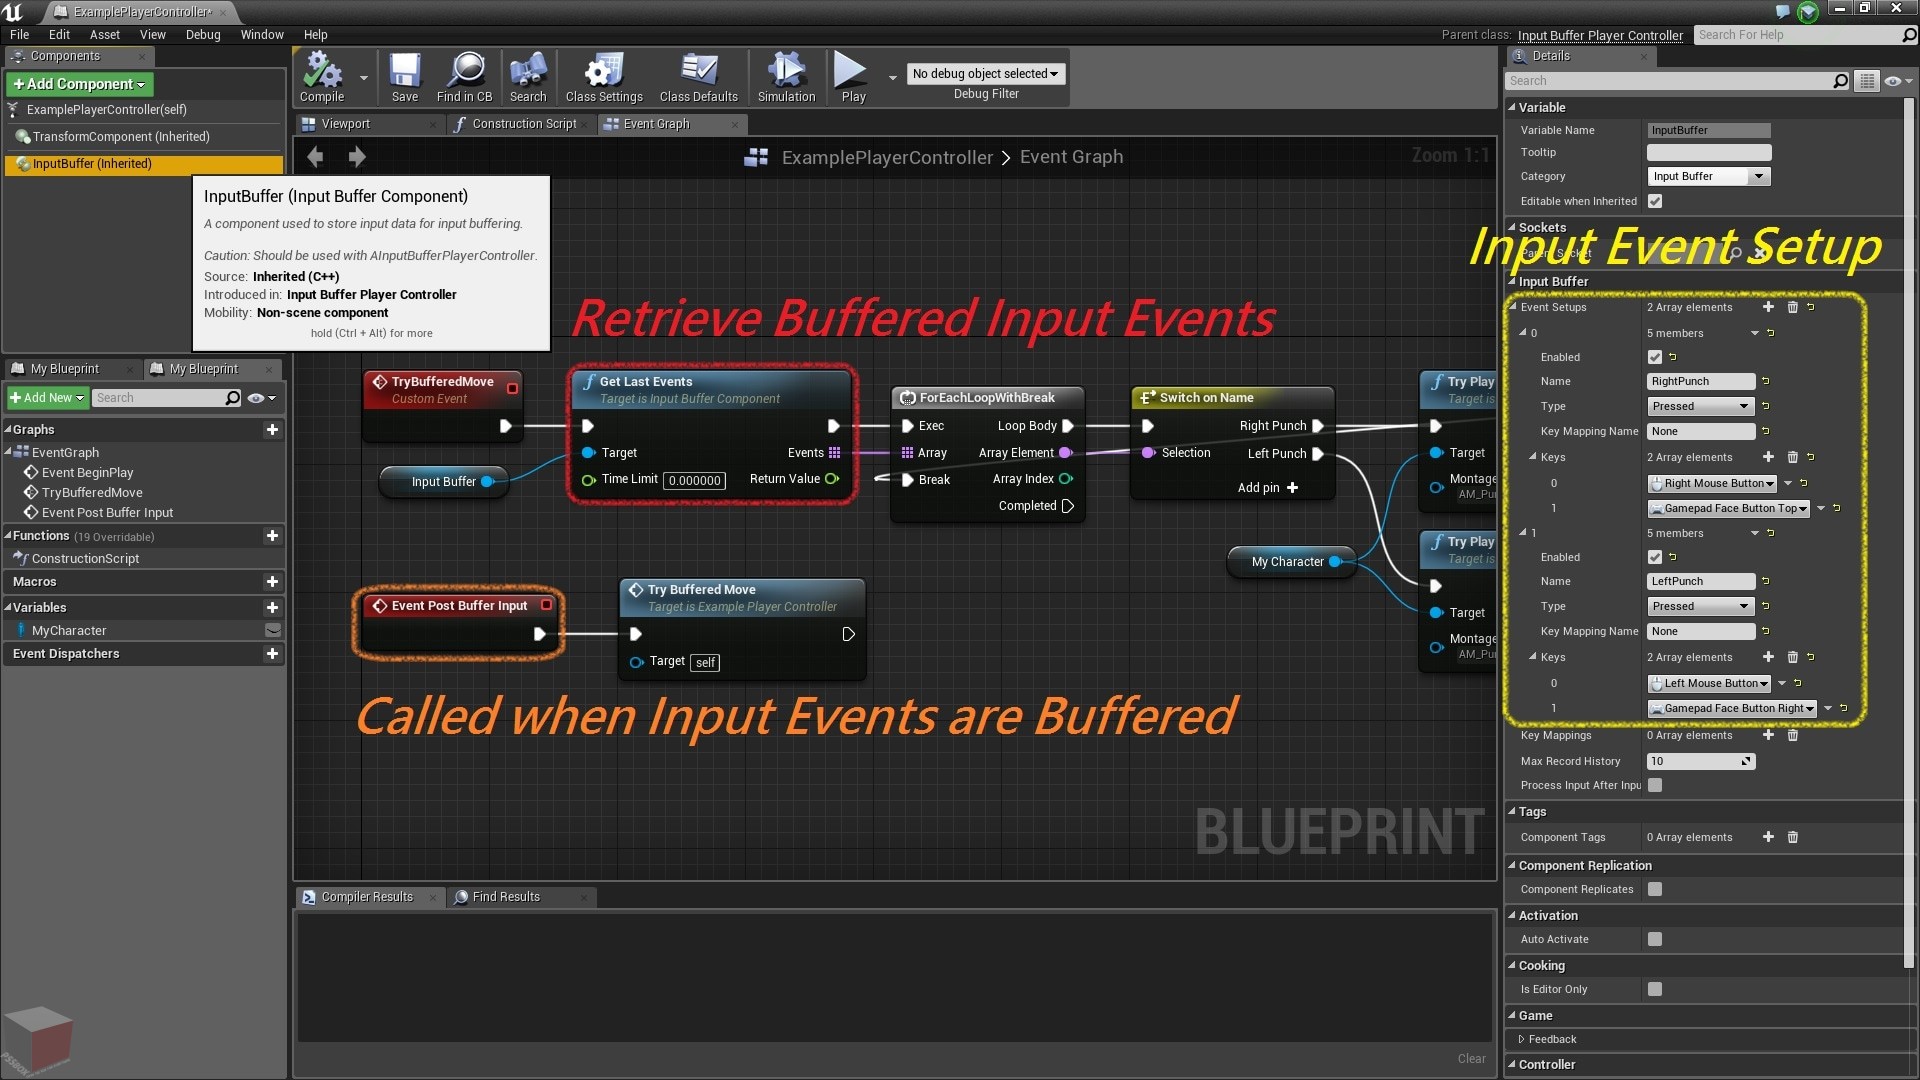Clear Key Mappings array with trash icon
The height and width of the screenshot is (1080, 1920).
pyautogui.click(x=1792, y=735)
